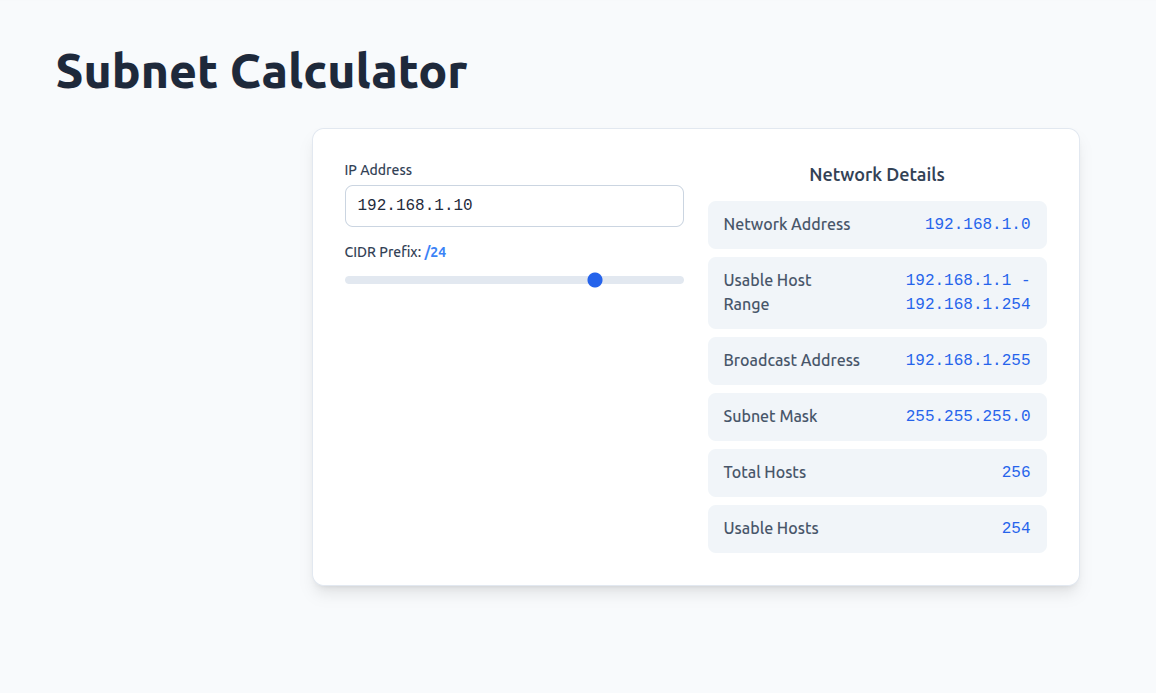This screenshot has height=693, width=1156.
Task: Click the 192.168.1.0 network address value
Action: click(x=977, y=224)
